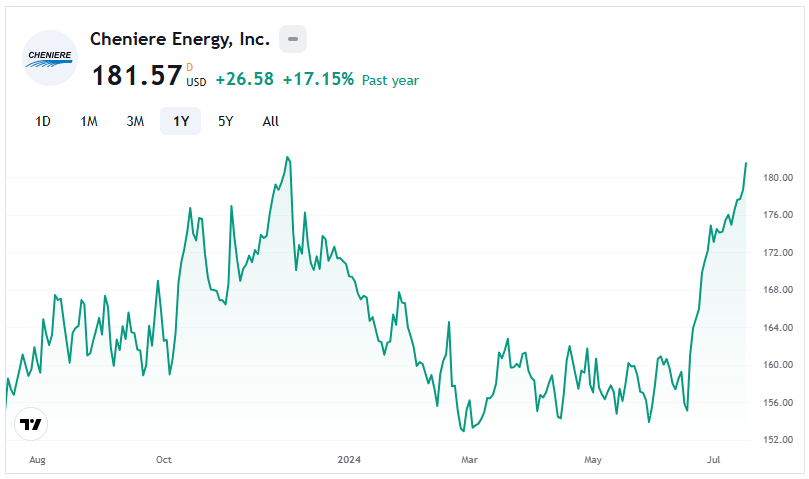Click the Cheniere company logo
The width and height of the screenshot is (809, 479).
(x=50, y=58)
